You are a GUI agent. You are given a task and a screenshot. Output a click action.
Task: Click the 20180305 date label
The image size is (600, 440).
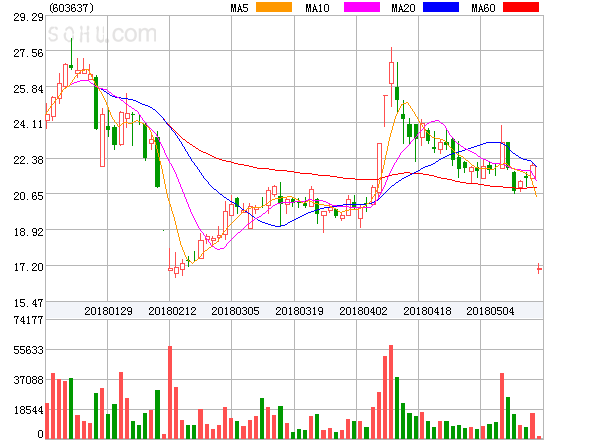coord(235,311)
